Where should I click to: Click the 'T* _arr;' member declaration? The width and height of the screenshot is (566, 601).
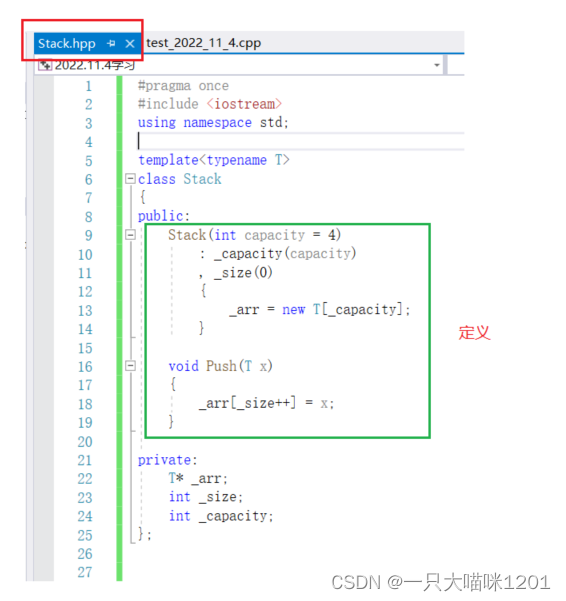pos(198,478)
